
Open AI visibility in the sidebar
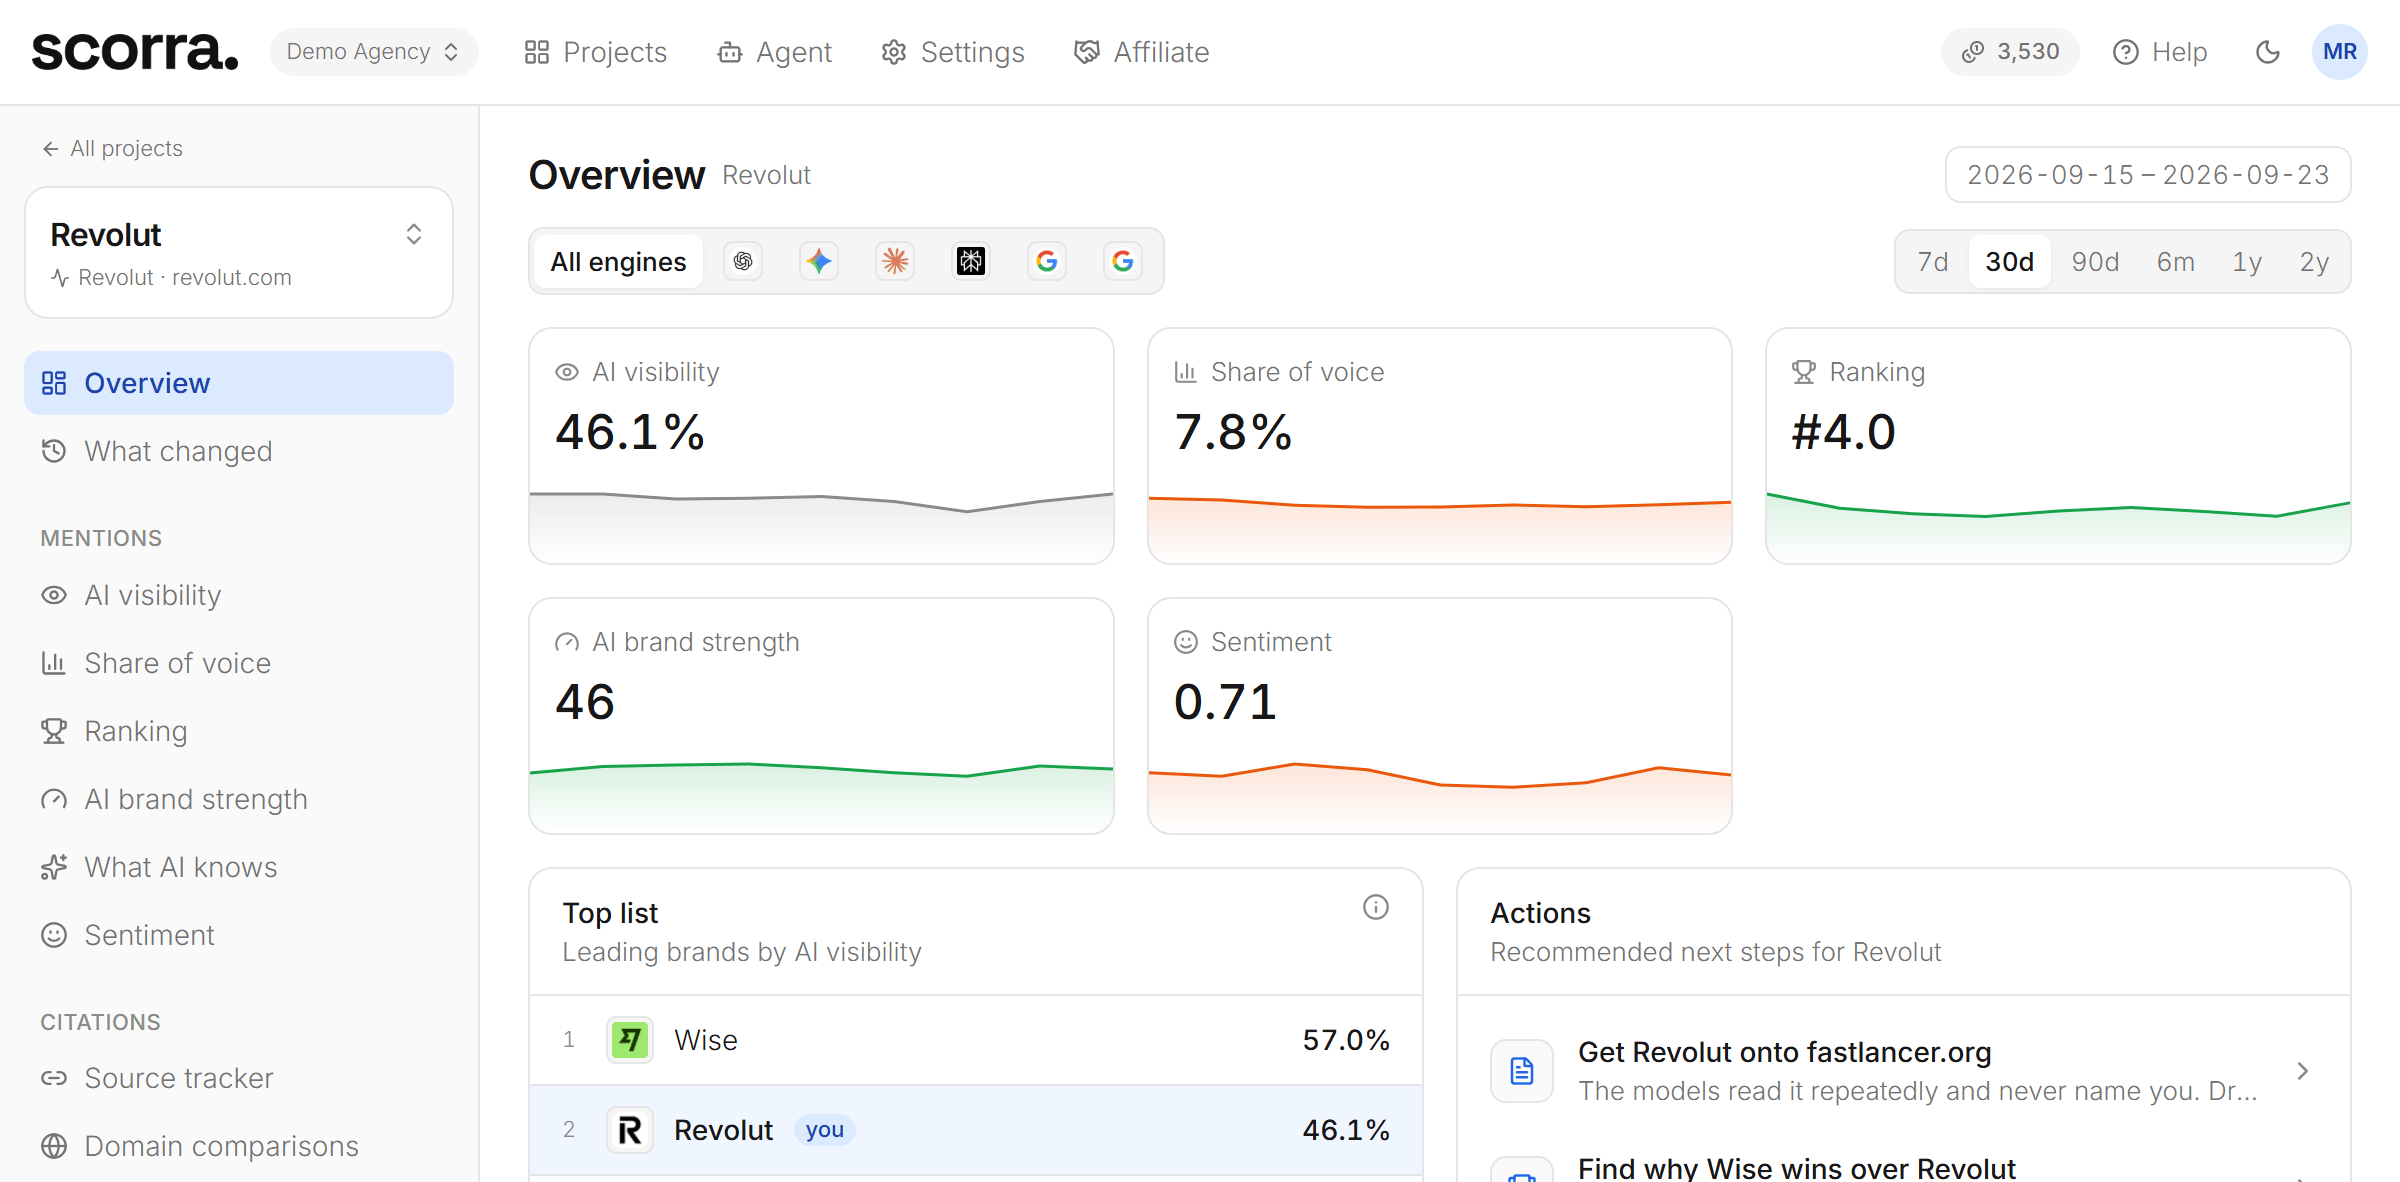(x=239, y=595)
